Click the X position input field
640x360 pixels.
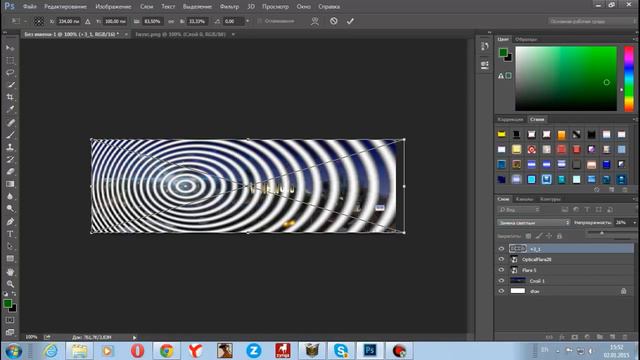(68, 21)
